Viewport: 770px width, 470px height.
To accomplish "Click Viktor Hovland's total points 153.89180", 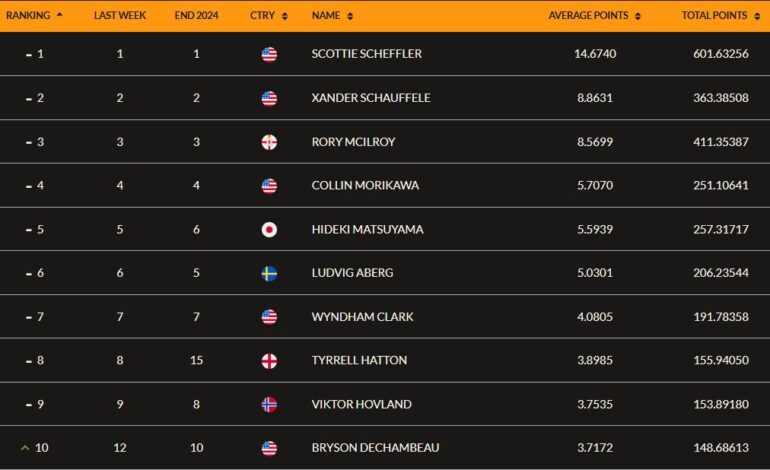I will pyautogui.click(x=721, y=404).
